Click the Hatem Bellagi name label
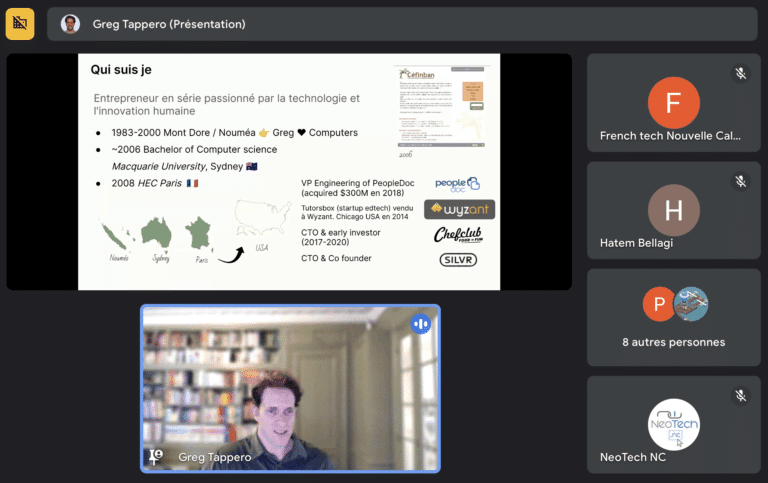 click(636, 243)
